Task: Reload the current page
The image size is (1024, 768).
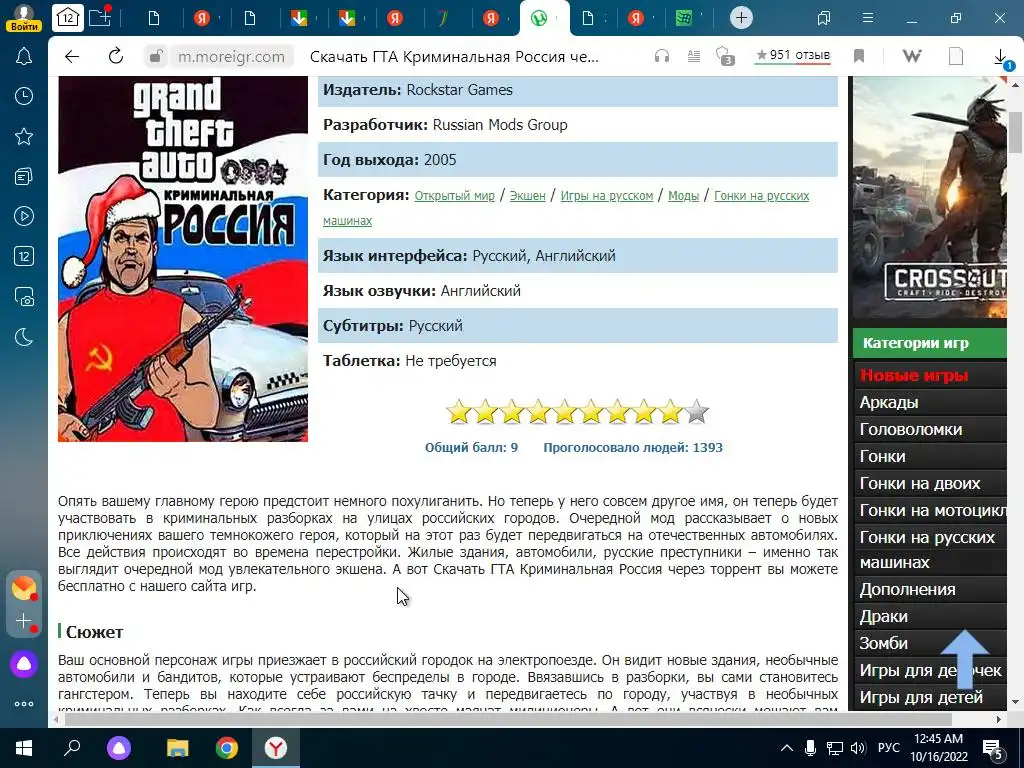Action: click(116, 56)
